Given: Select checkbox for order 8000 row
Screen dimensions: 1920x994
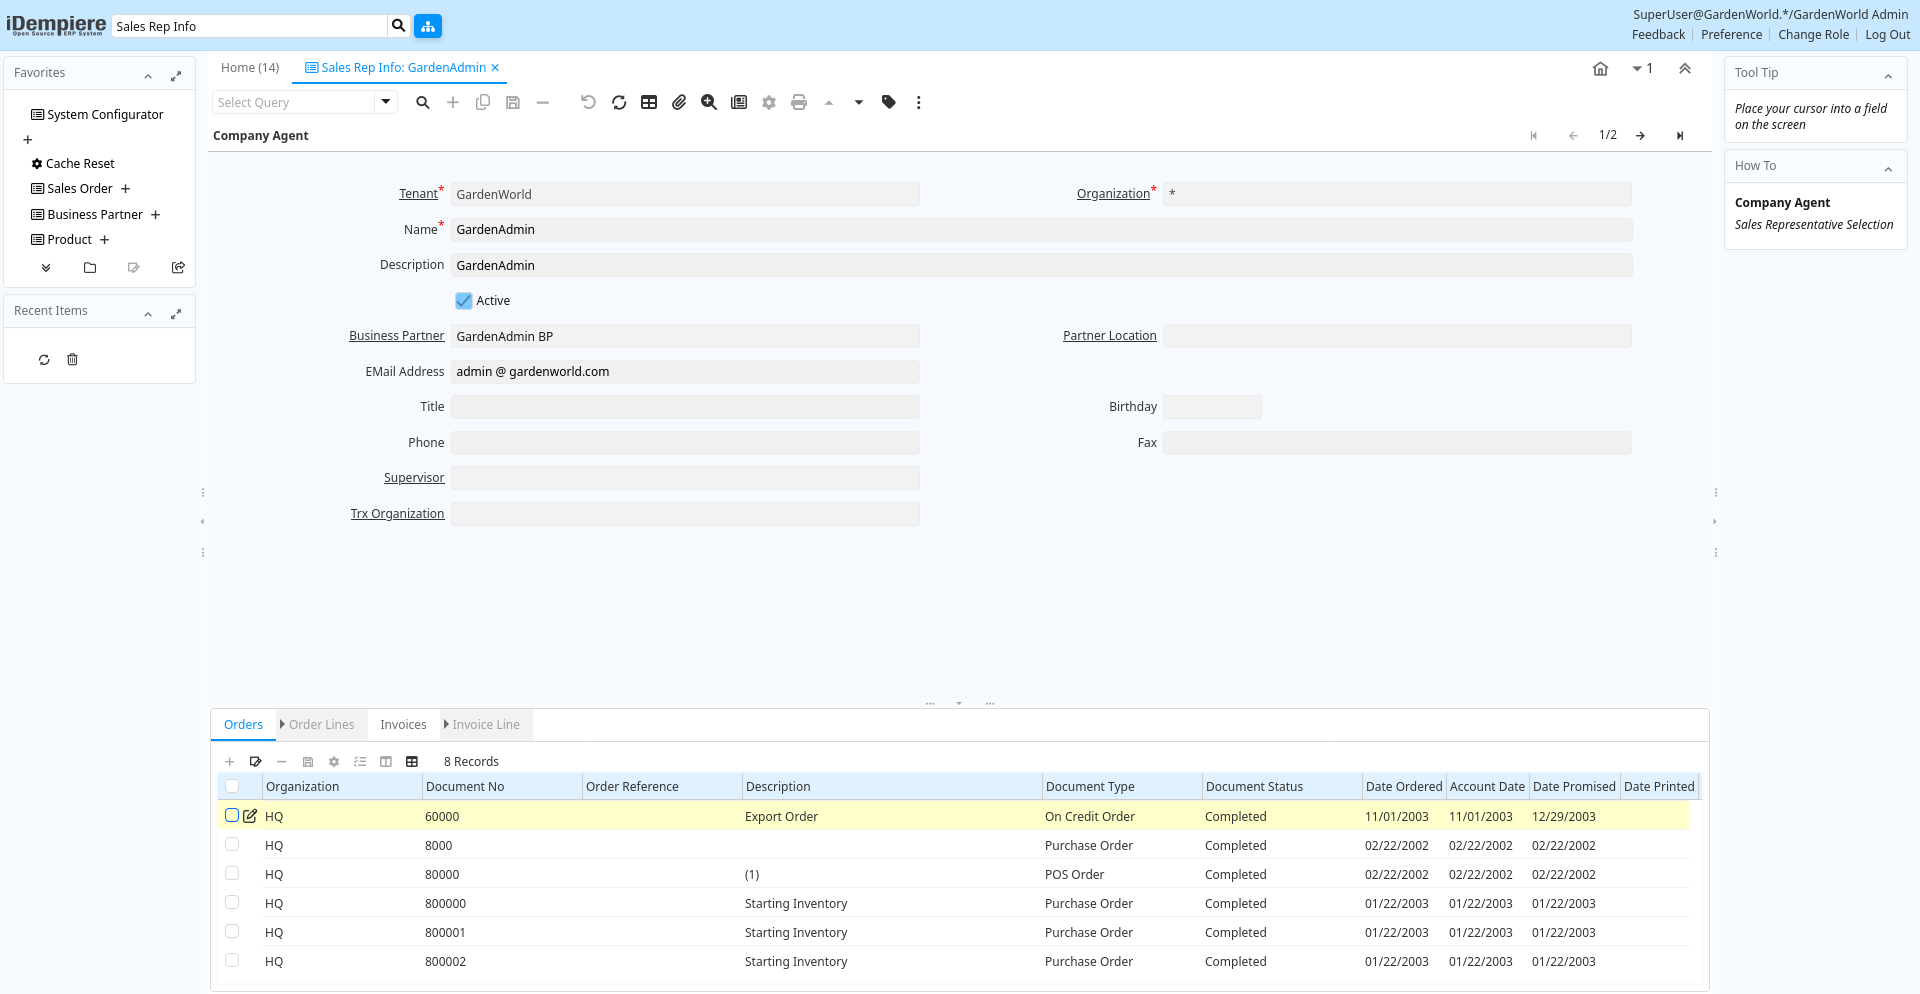Looking at the screenshot, I should (x=232, y=845).
